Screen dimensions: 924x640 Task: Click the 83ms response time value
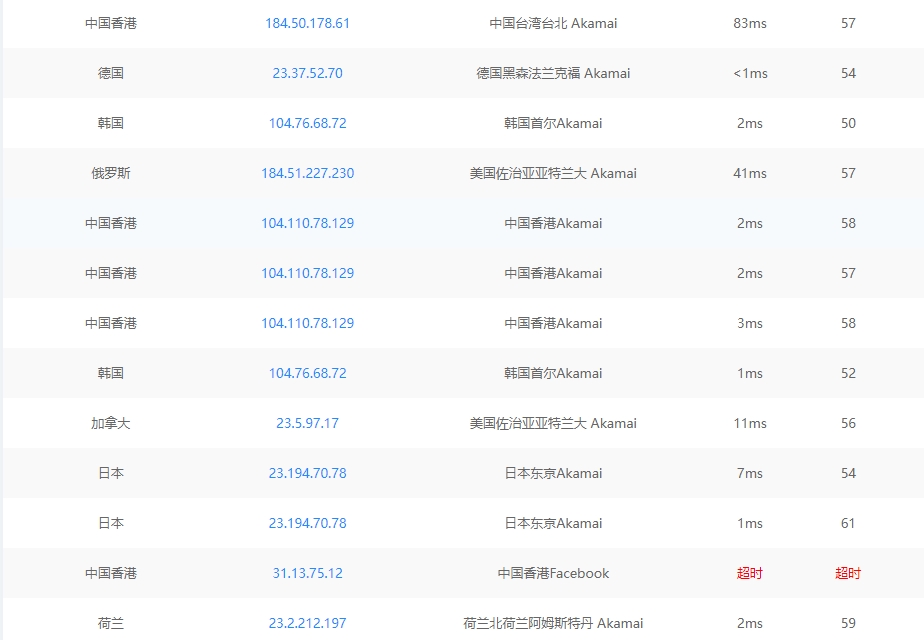point(749,23)
